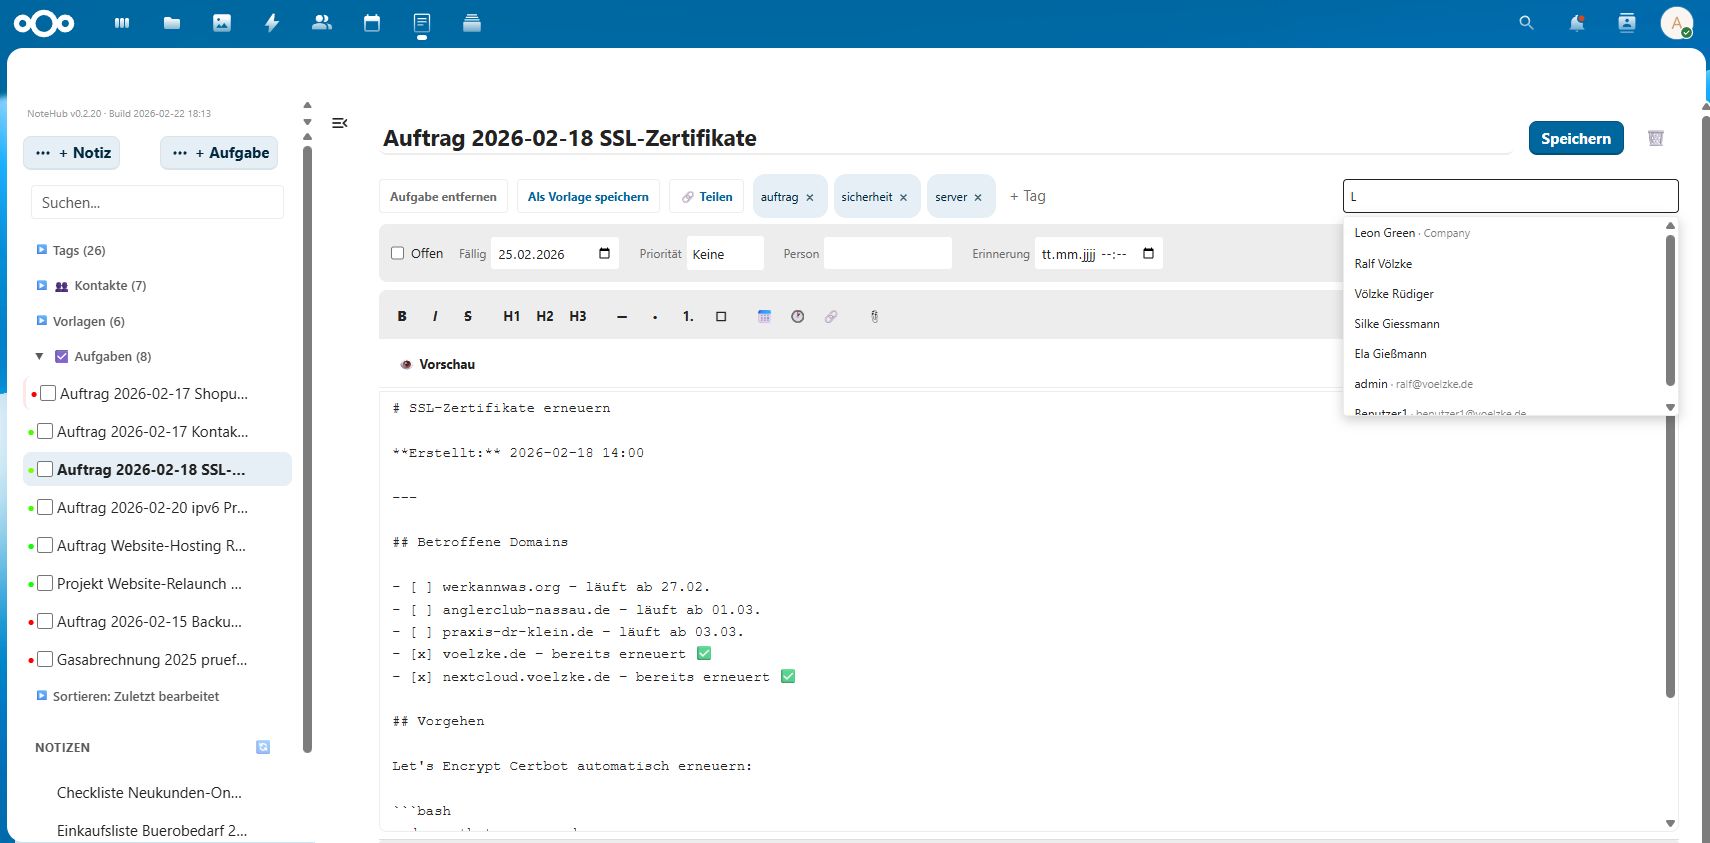The width and height of the screenshot is (1710, 843).
Task: Click the clock timestamp icon in toolbar
Action: [x=797, y=316]
